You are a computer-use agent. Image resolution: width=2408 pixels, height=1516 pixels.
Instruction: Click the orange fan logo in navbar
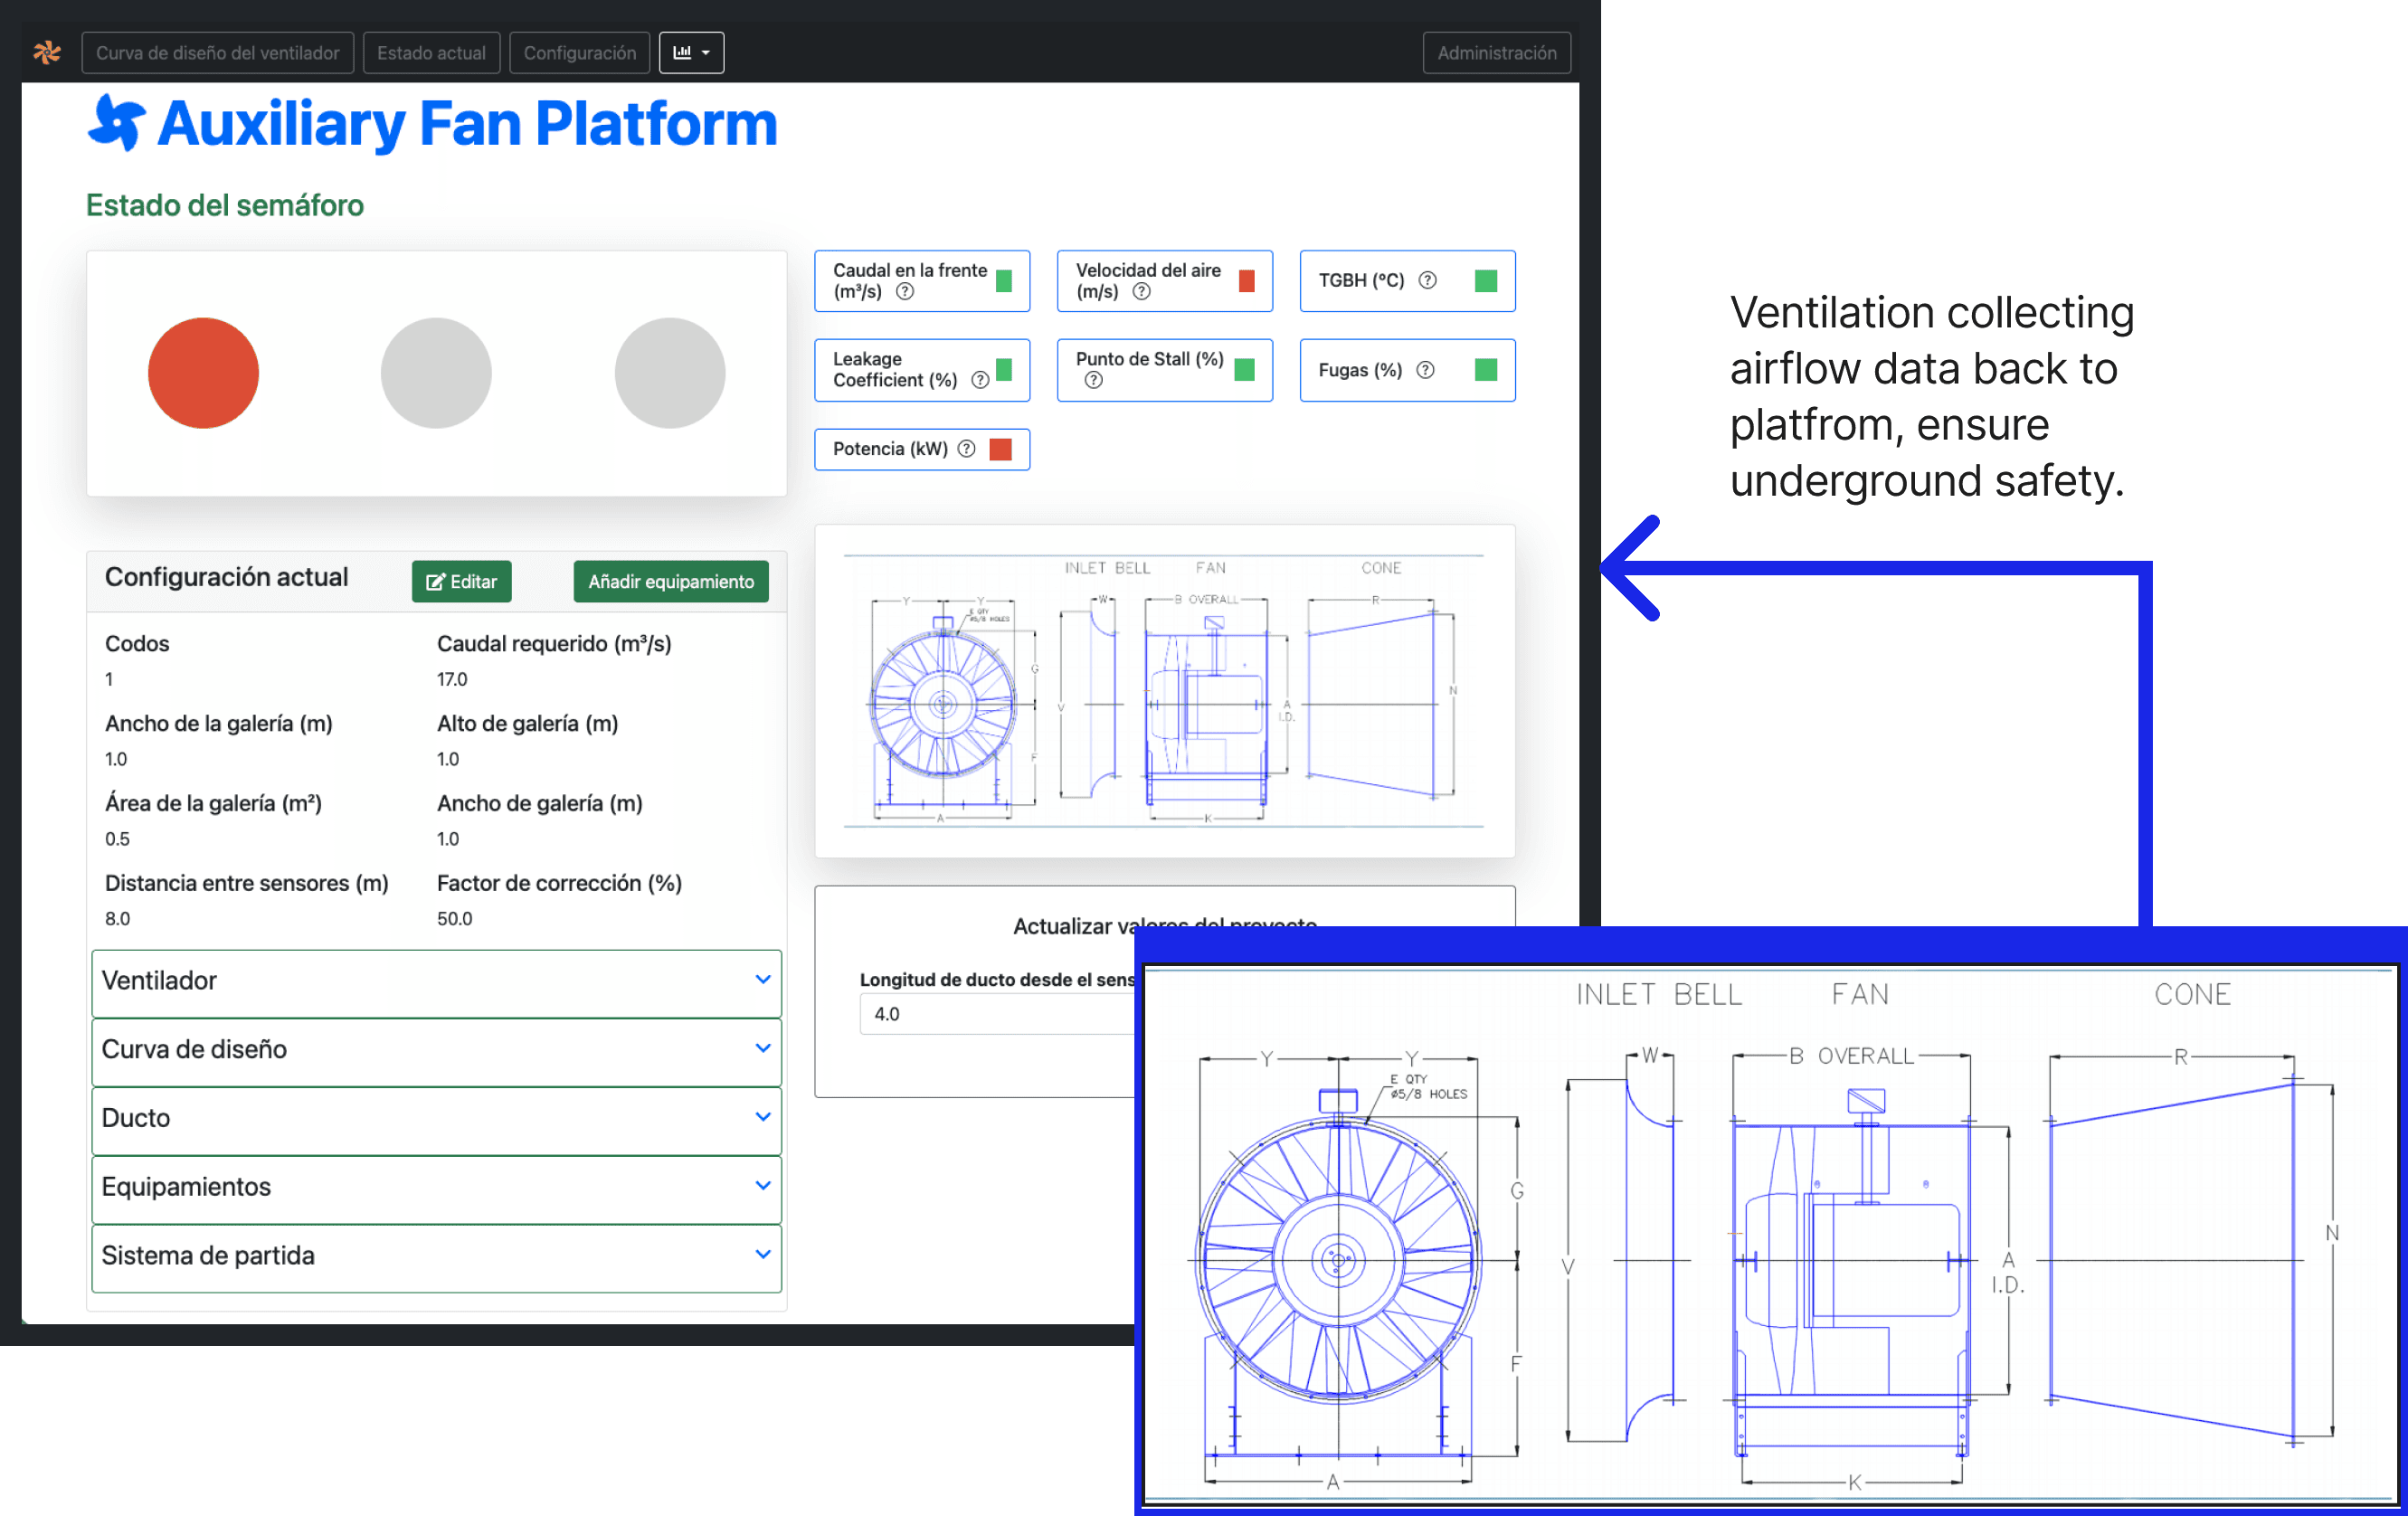tap(47, 52)
